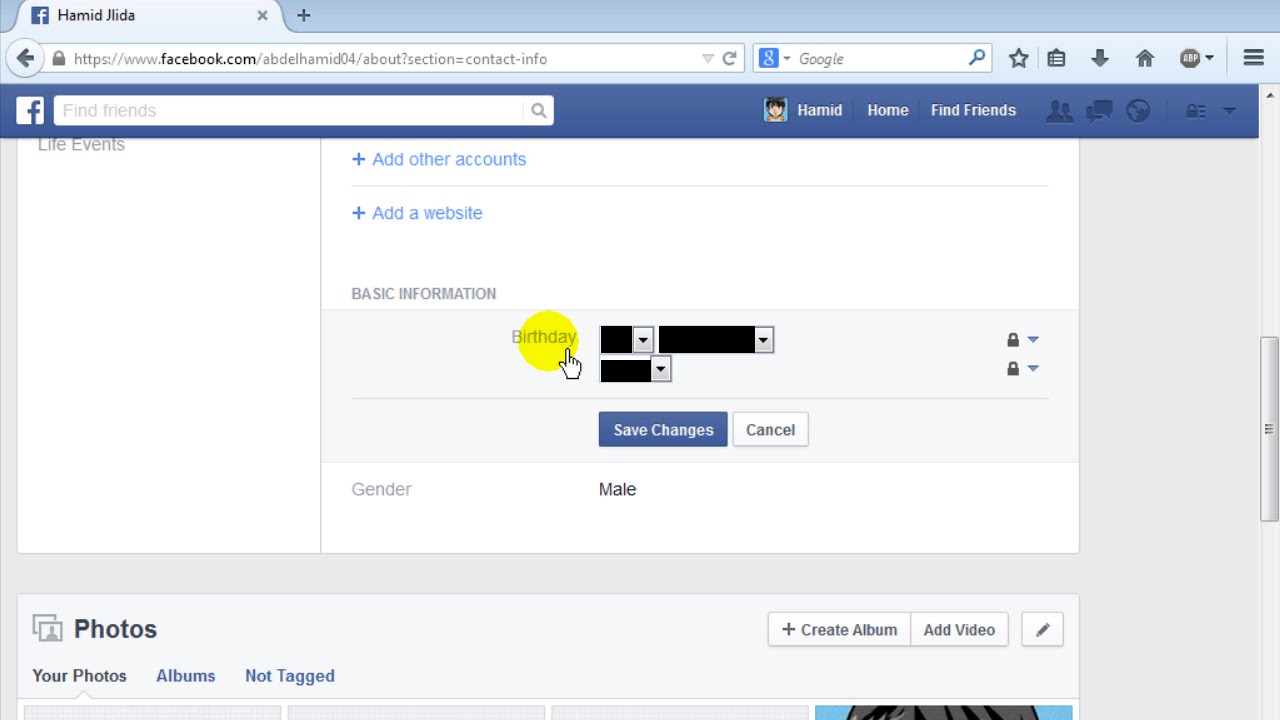Open privacy selector for birthday day and month
The image size is (1280, 720).
(x=1022, y=340)
